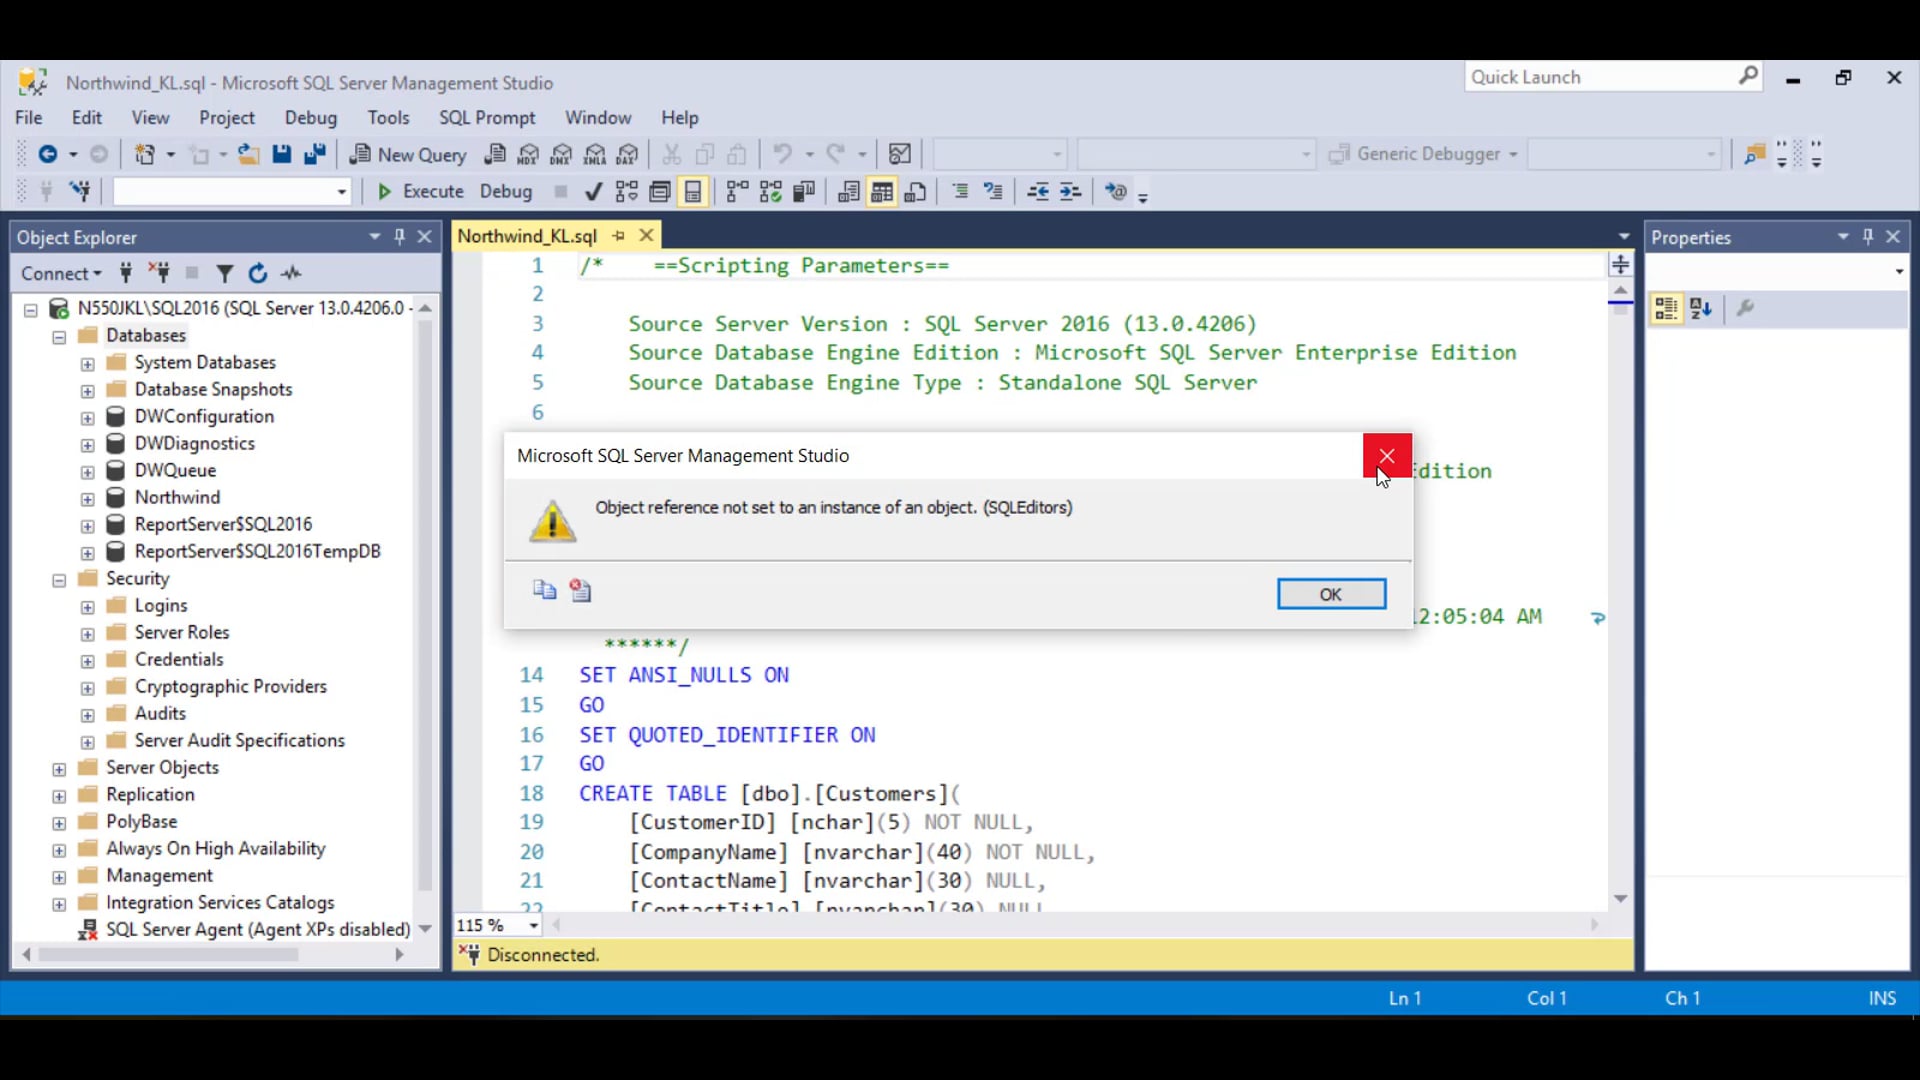Click the MDX query icon
This screenshot has width=1920, height=1080.
[529, 154]
